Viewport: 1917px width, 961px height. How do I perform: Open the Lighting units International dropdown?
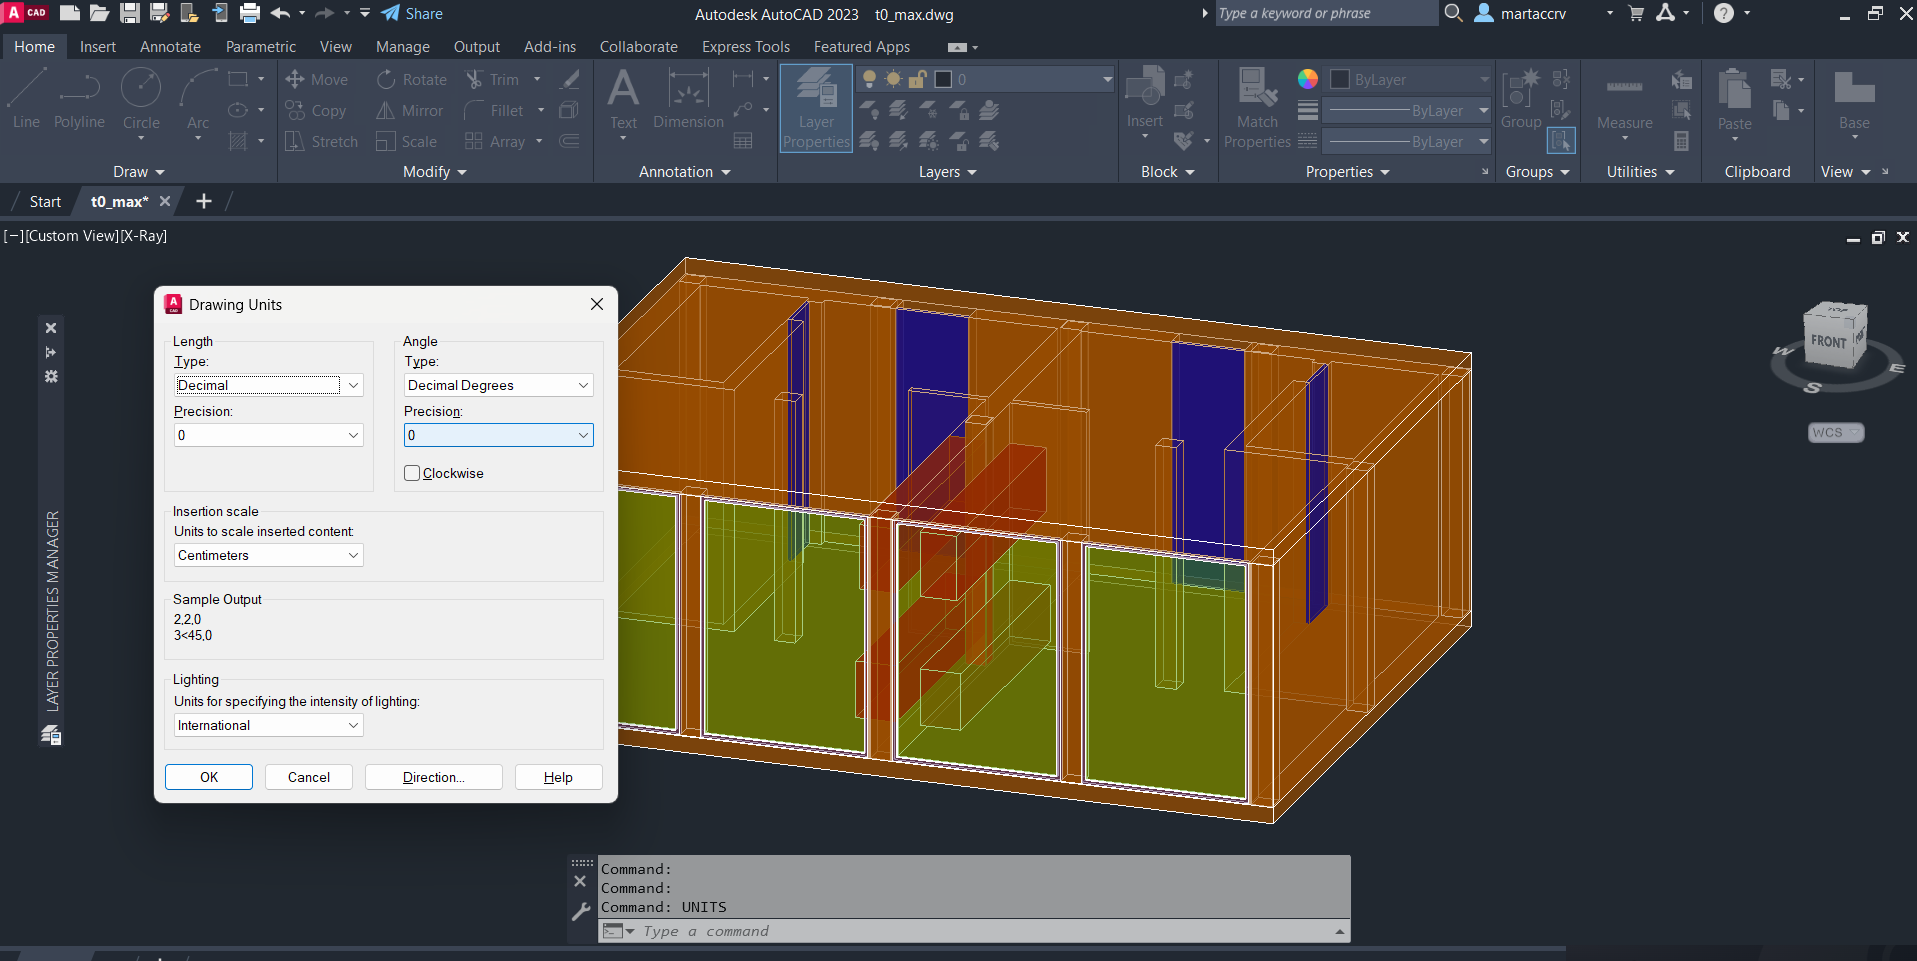[268, 725]
